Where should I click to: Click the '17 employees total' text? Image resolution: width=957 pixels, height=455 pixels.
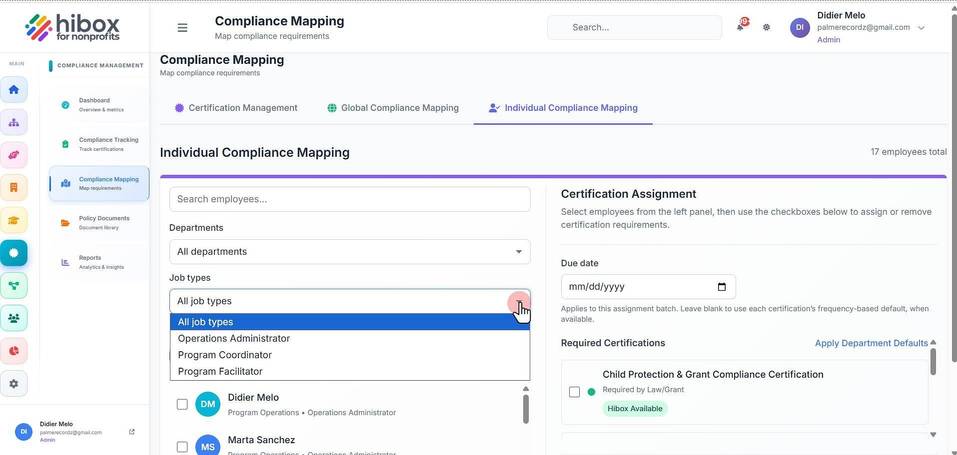(909, 152)
